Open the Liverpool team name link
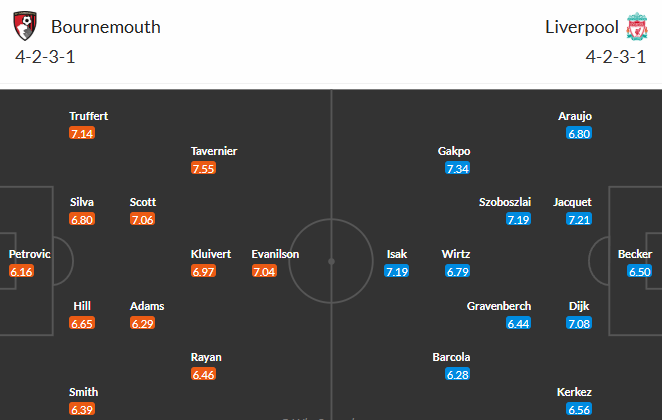The height and width of the screenshot is (420, 662). [581, 27]
